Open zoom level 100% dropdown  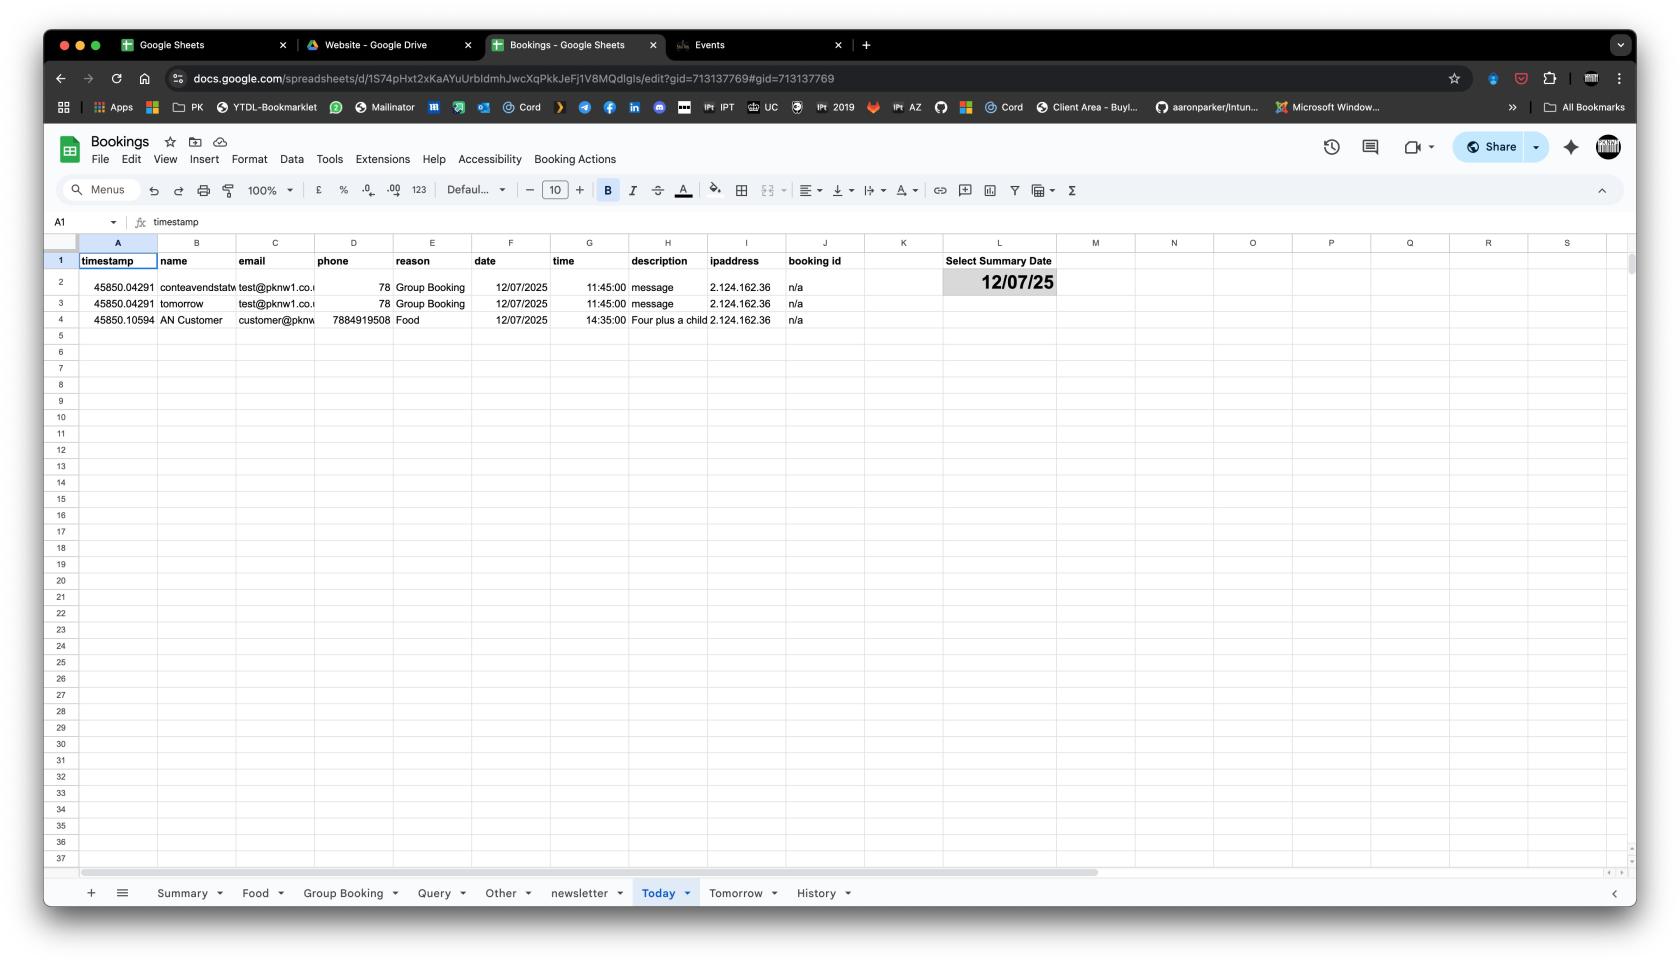point(271,190)
